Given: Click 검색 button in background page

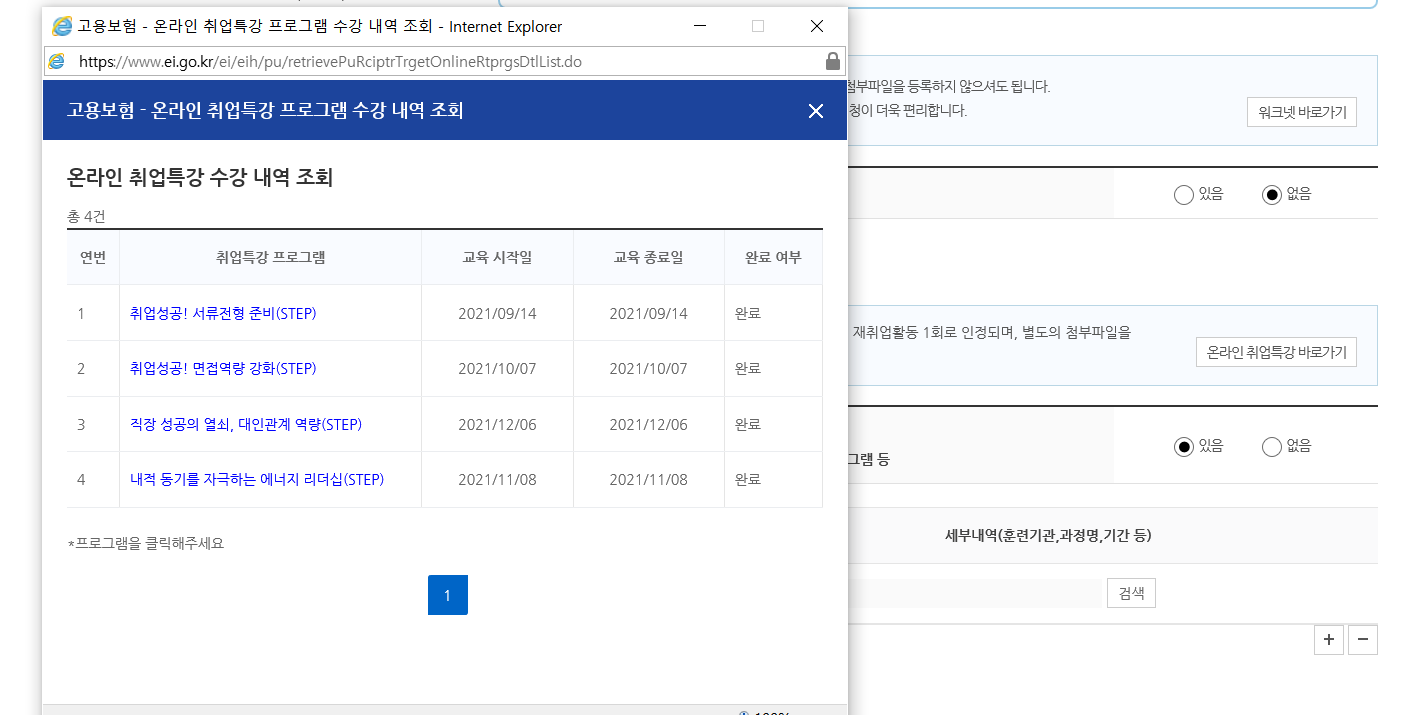Looking at the screenshot, I should pyautogui.click(x=1131, y=593).
